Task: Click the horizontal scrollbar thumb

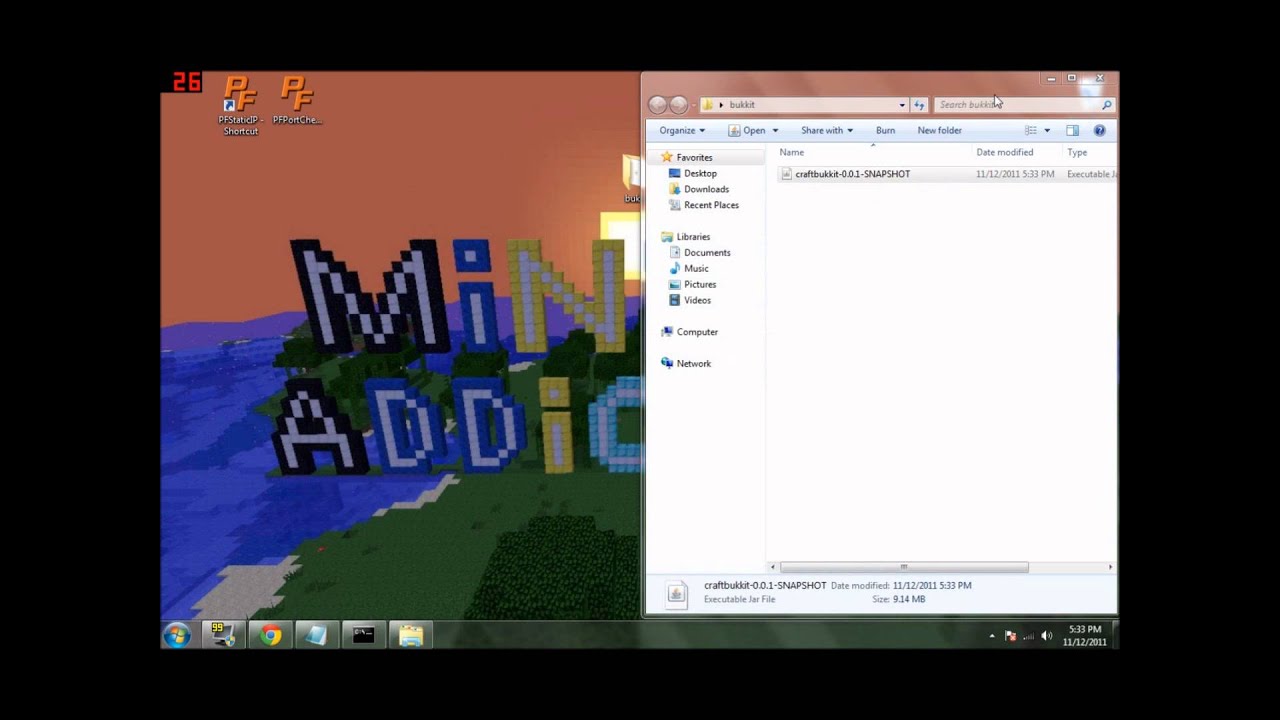Action: coord(904,567)
